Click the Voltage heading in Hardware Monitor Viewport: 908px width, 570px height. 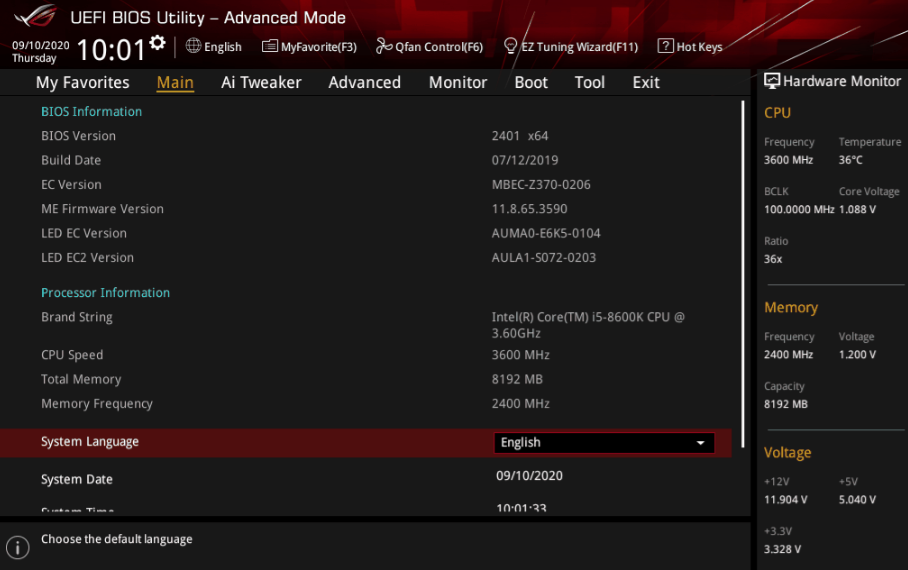[x=788, y=452]
